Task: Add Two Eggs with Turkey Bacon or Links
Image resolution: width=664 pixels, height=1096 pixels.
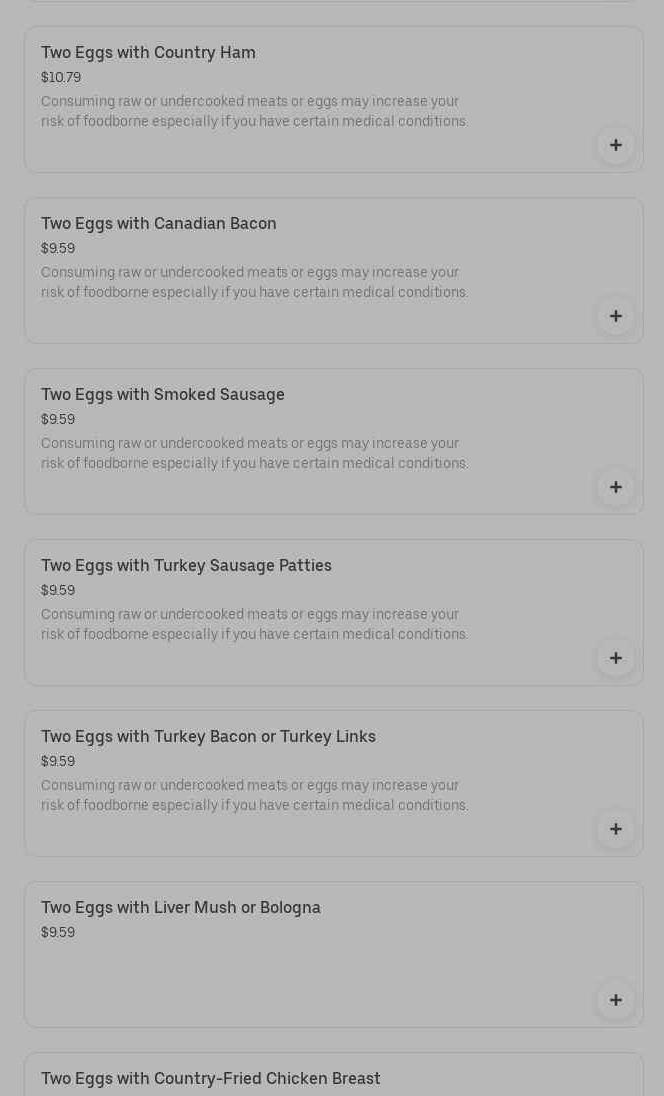Action: click(615, 830)
